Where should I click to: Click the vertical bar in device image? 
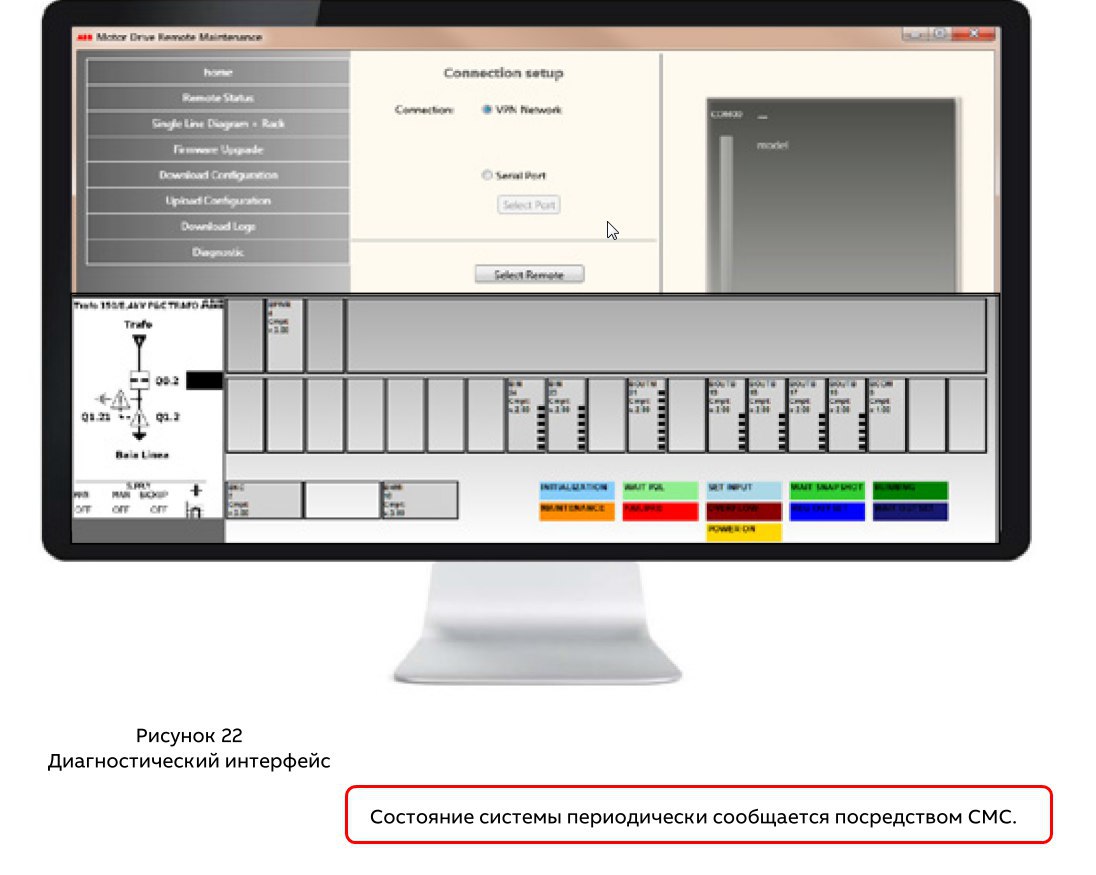(x=726, y=213)
